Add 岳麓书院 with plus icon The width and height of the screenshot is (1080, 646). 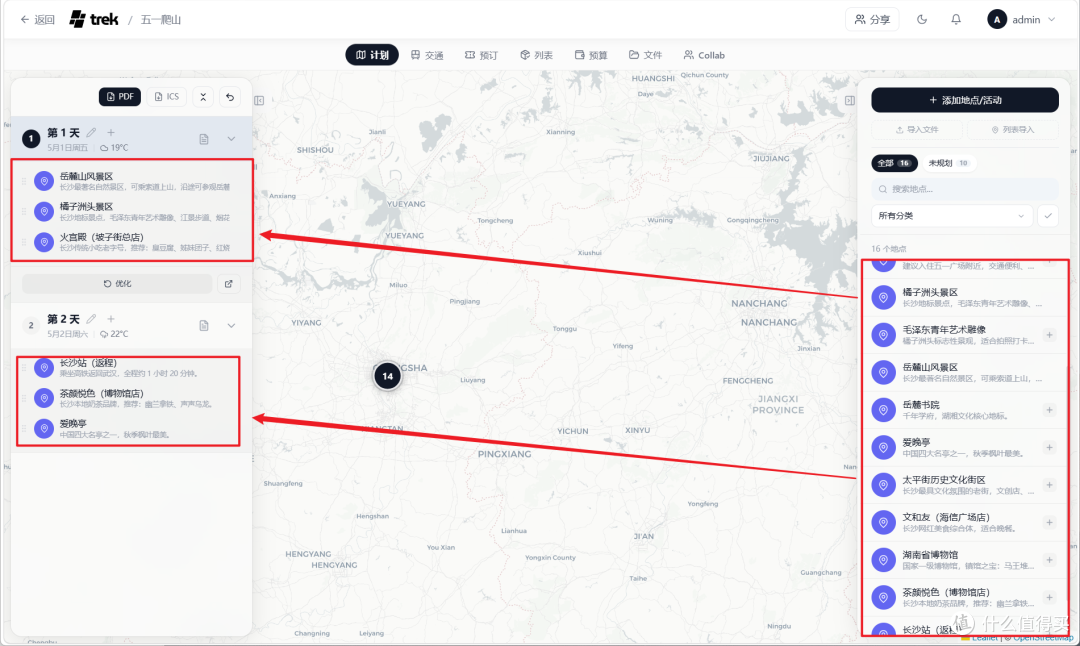1049,410
